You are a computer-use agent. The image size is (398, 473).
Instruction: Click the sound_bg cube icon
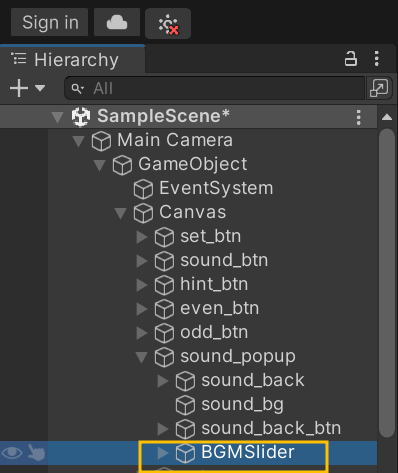(x=185, y=405)
